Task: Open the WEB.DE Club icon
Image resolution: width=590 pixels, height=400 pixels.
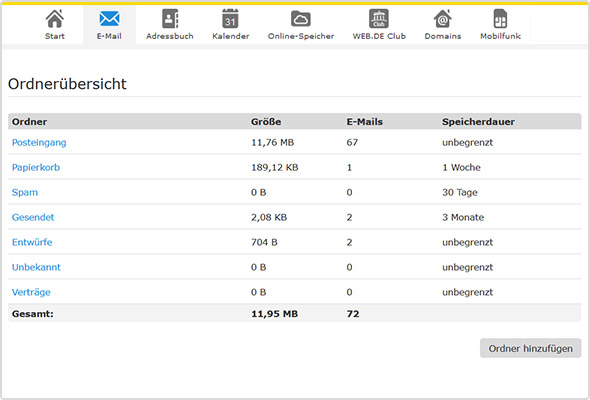Action: pos(379,19)
